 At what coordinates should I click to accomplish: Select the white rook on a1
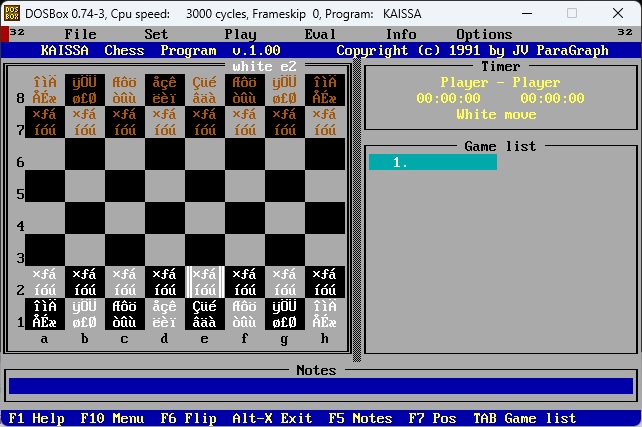tap(45, 314)
